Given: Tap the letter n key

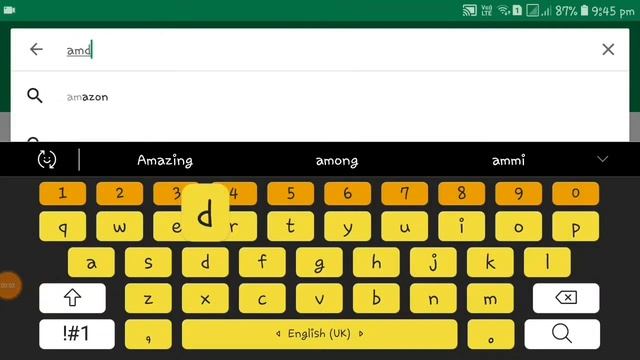Looking at the screenshot, I should point(433,298).
